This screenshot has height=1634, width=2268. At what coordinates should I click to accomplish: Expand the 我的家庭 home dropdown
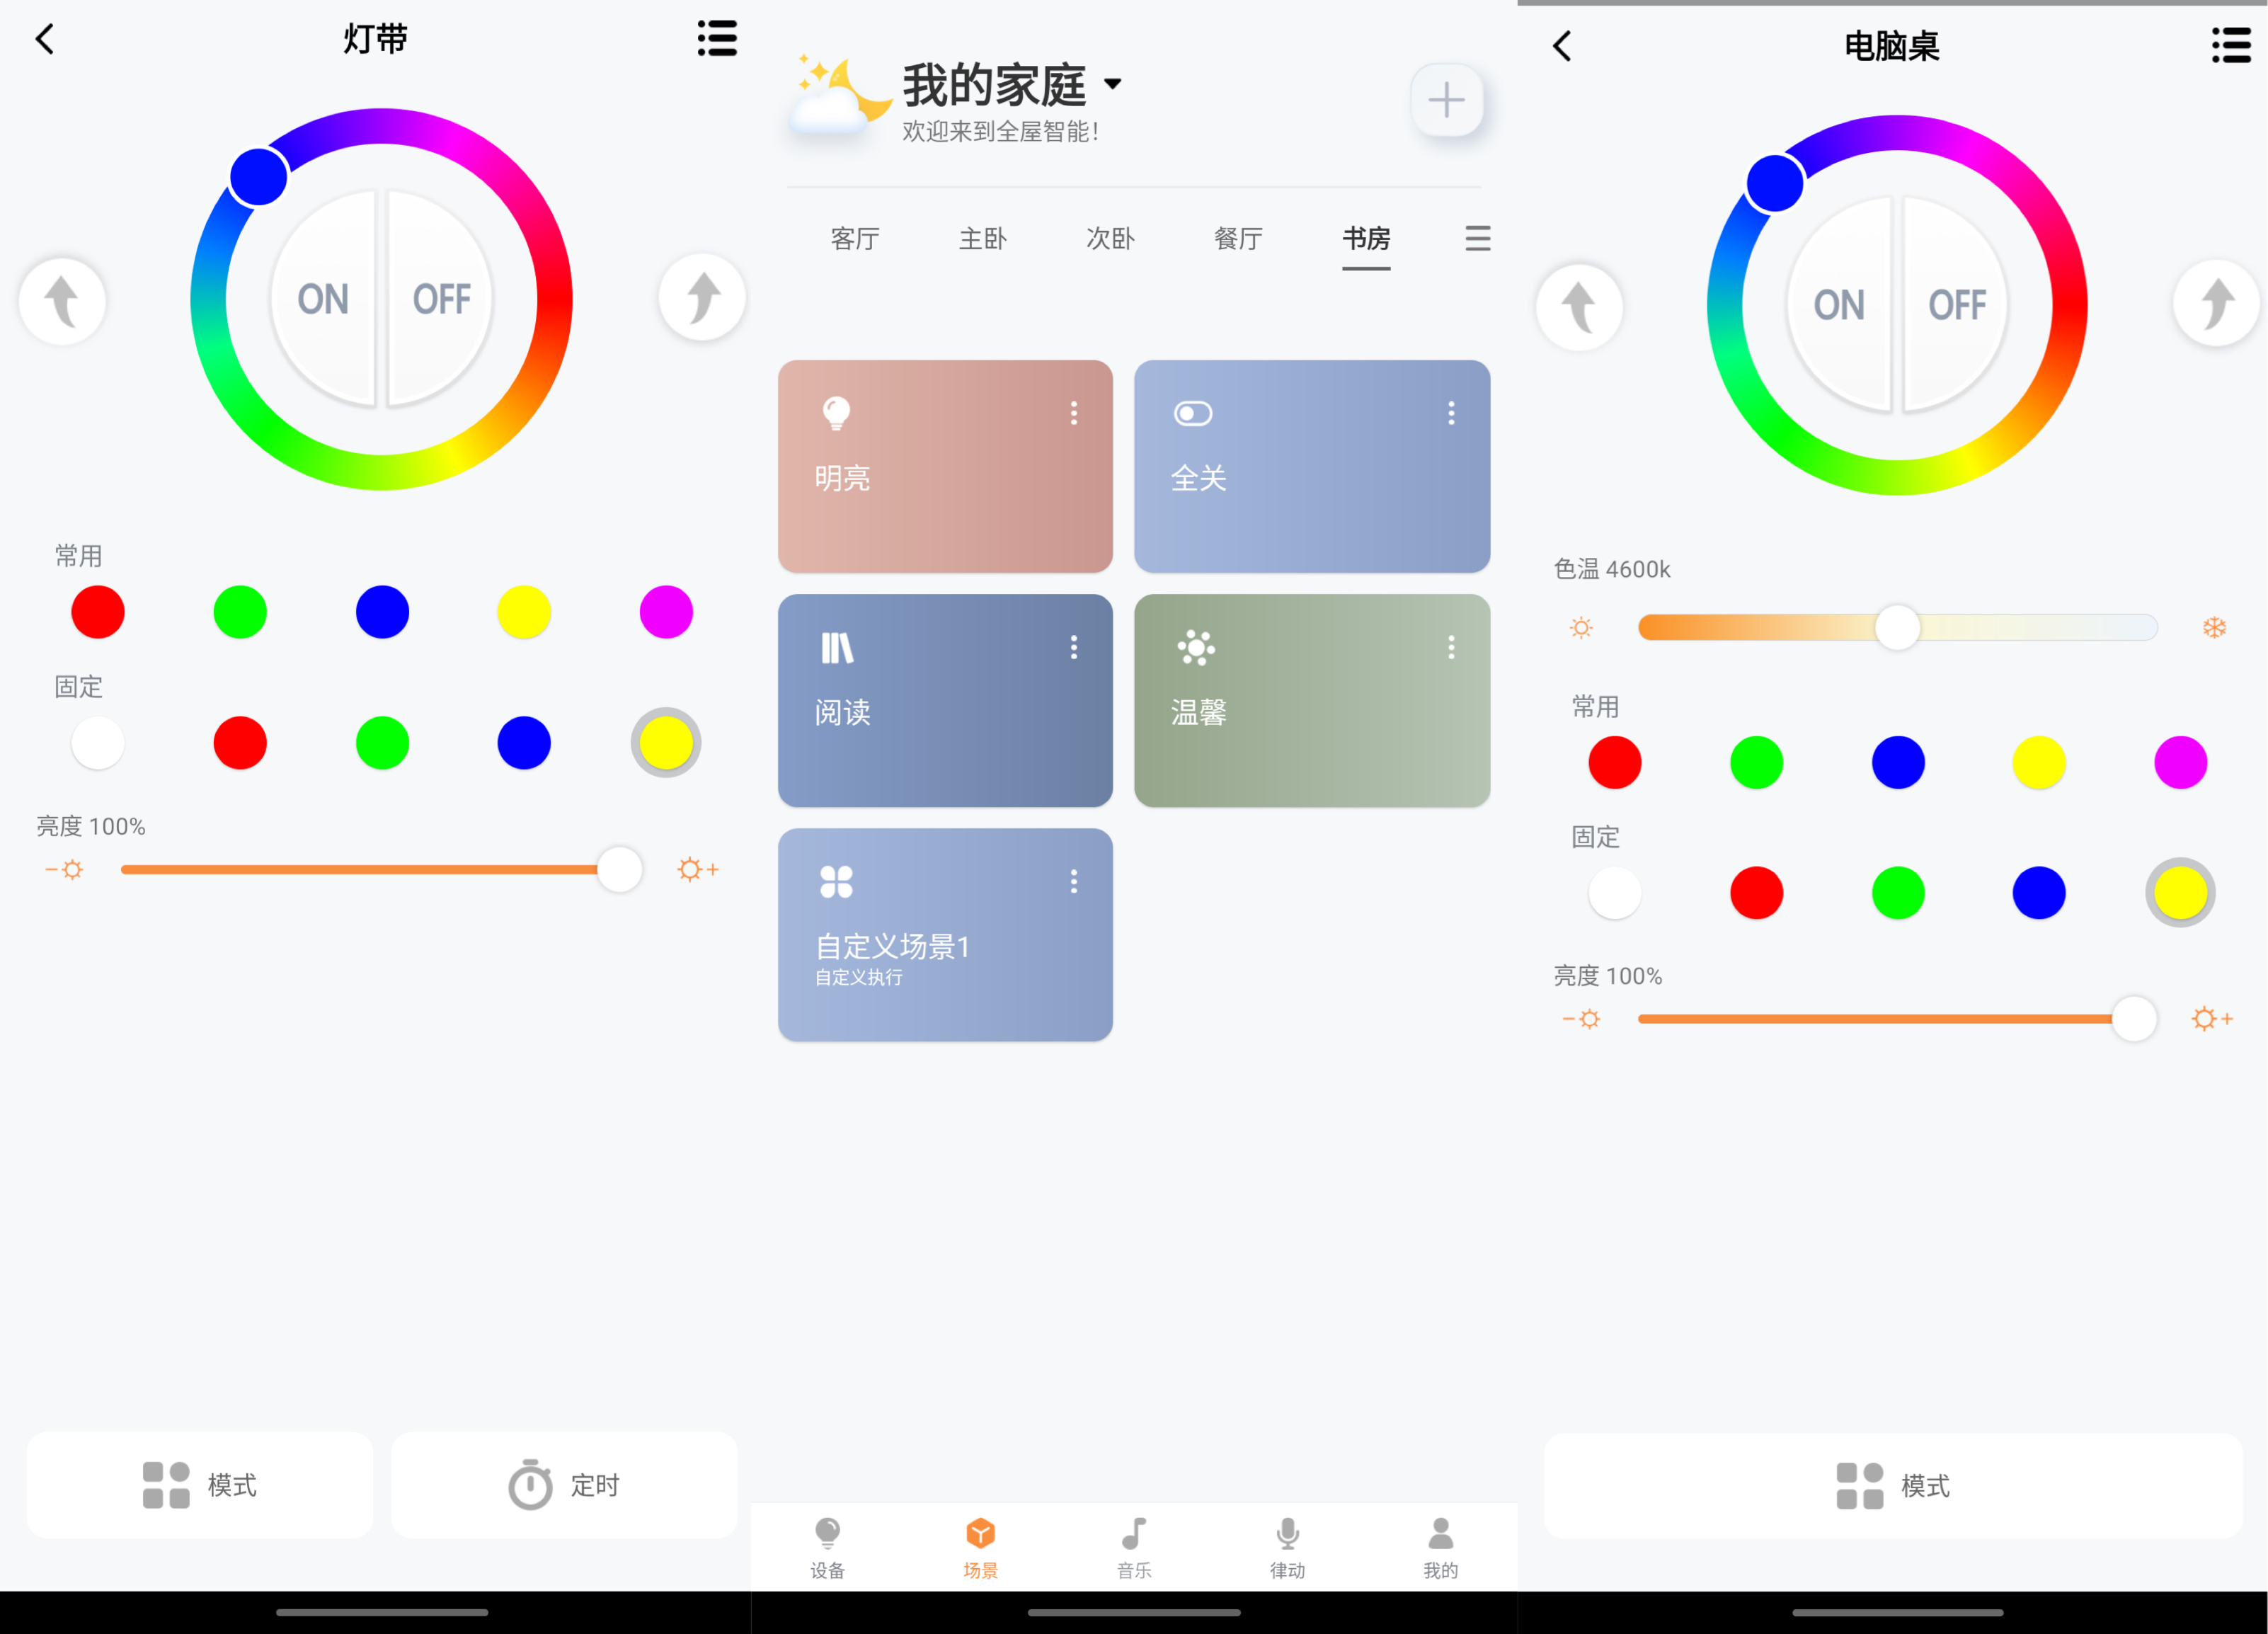pos(1114,85)
